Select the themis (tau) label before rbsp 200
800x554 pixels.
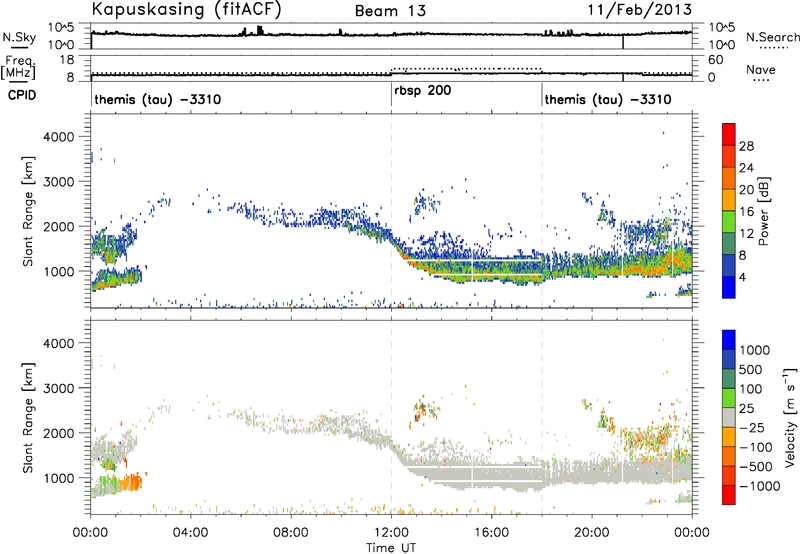coord(158,99)
